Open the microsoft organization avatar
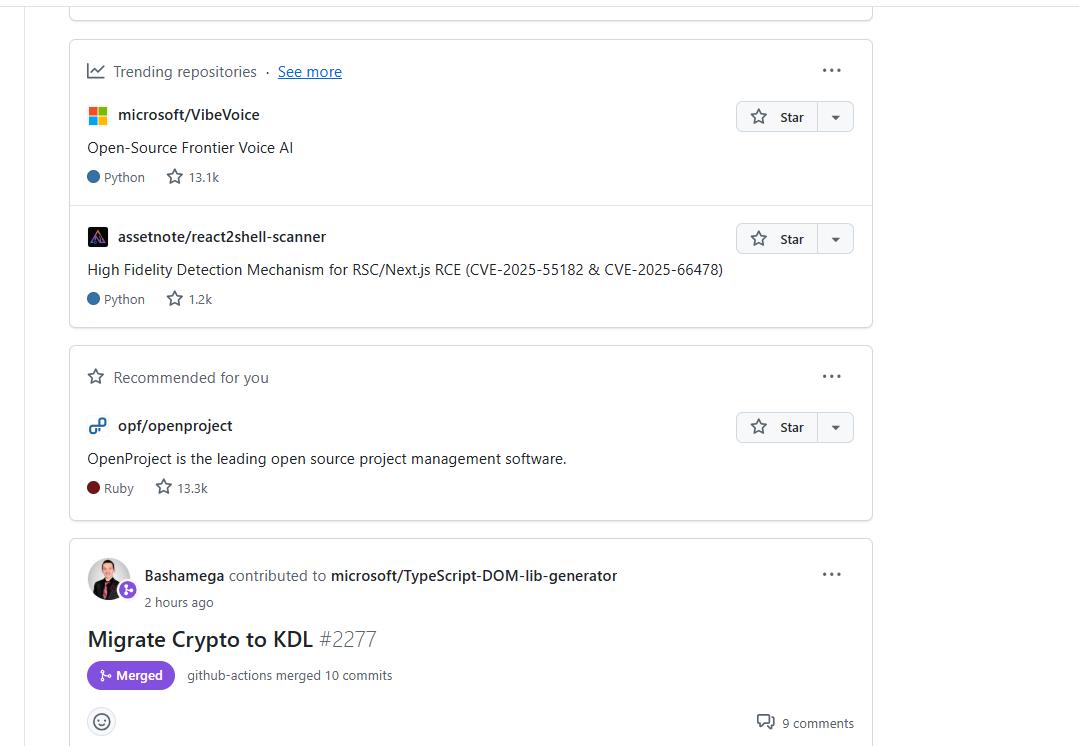The width and height of the screenshot is (1079, 746). pos(97,115)
